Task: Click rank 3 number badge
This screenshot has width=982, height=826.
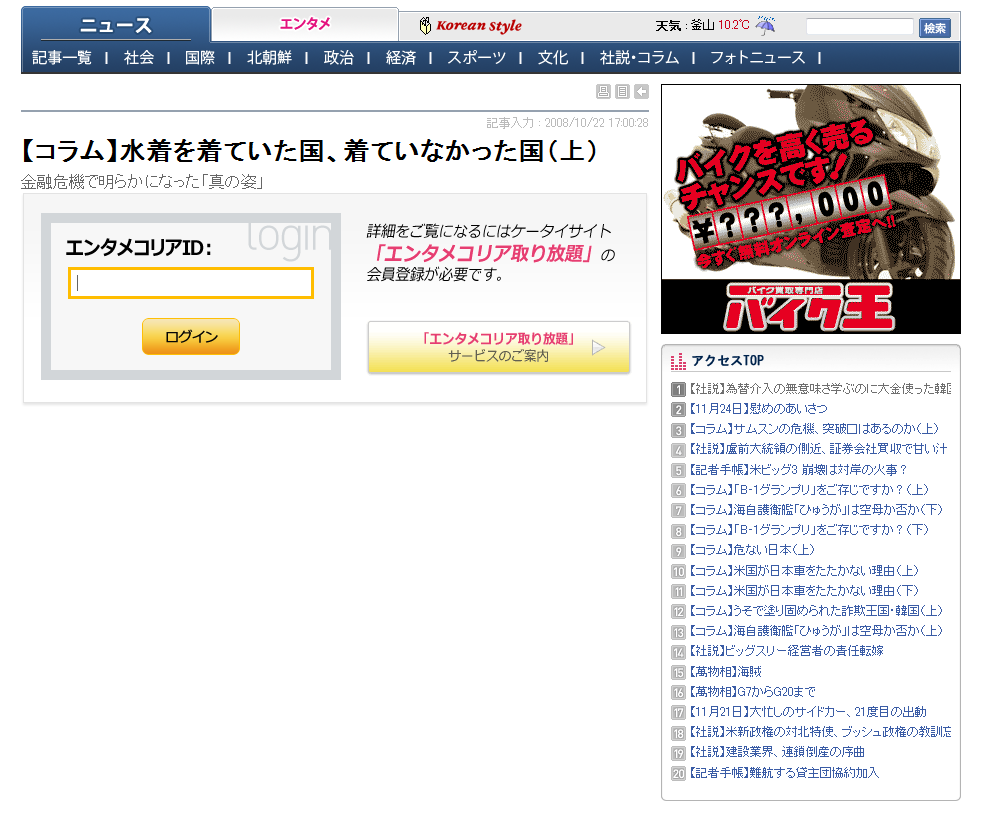Action: 678,430
